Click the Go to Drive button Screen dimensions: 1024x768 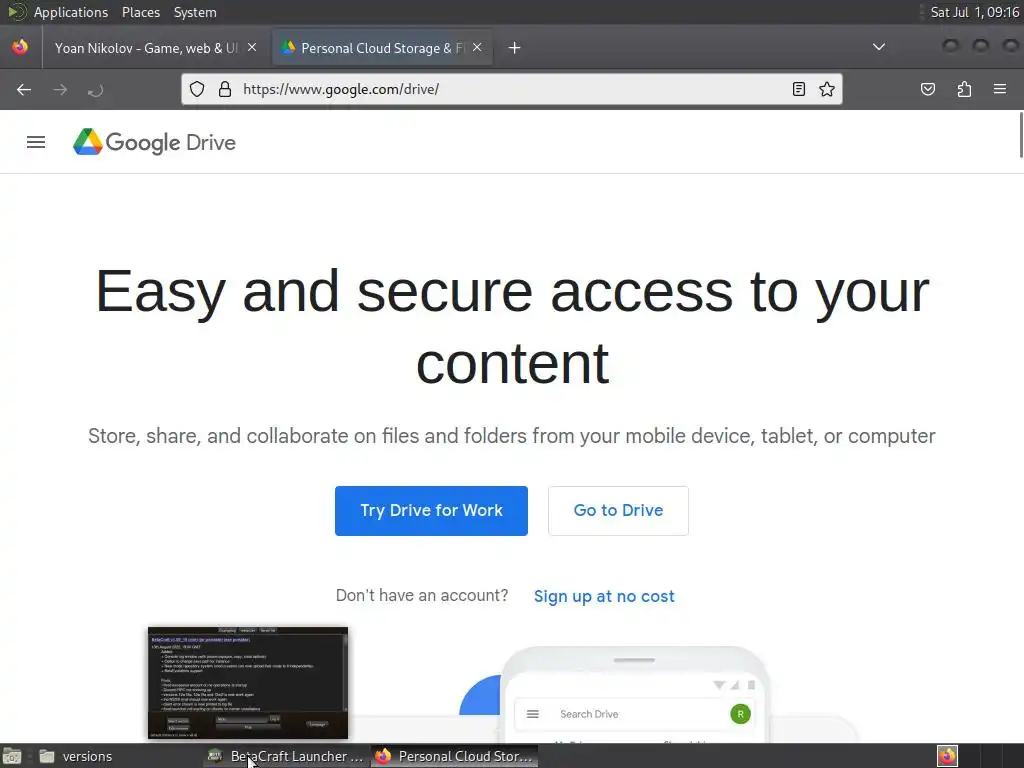tap(618, 511)
